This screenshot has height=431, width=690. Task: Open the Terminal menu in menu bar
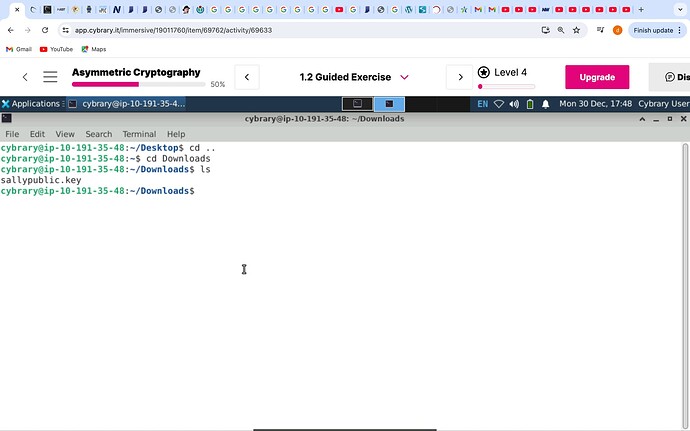coord(139,134)
